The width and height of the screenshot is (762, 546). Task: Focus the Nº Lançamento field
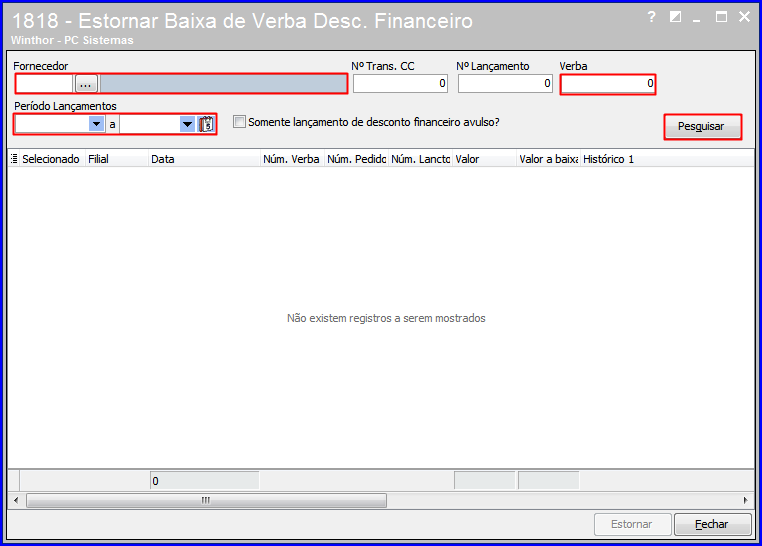point(505,84)
